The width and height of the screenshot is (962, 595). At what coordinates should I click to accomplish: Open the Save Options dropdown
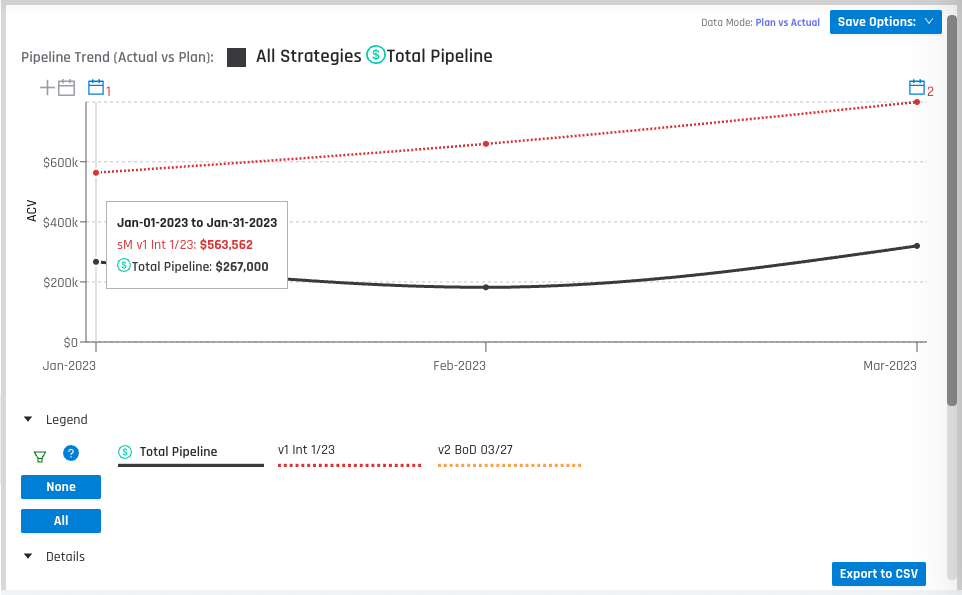pos(885,22)
